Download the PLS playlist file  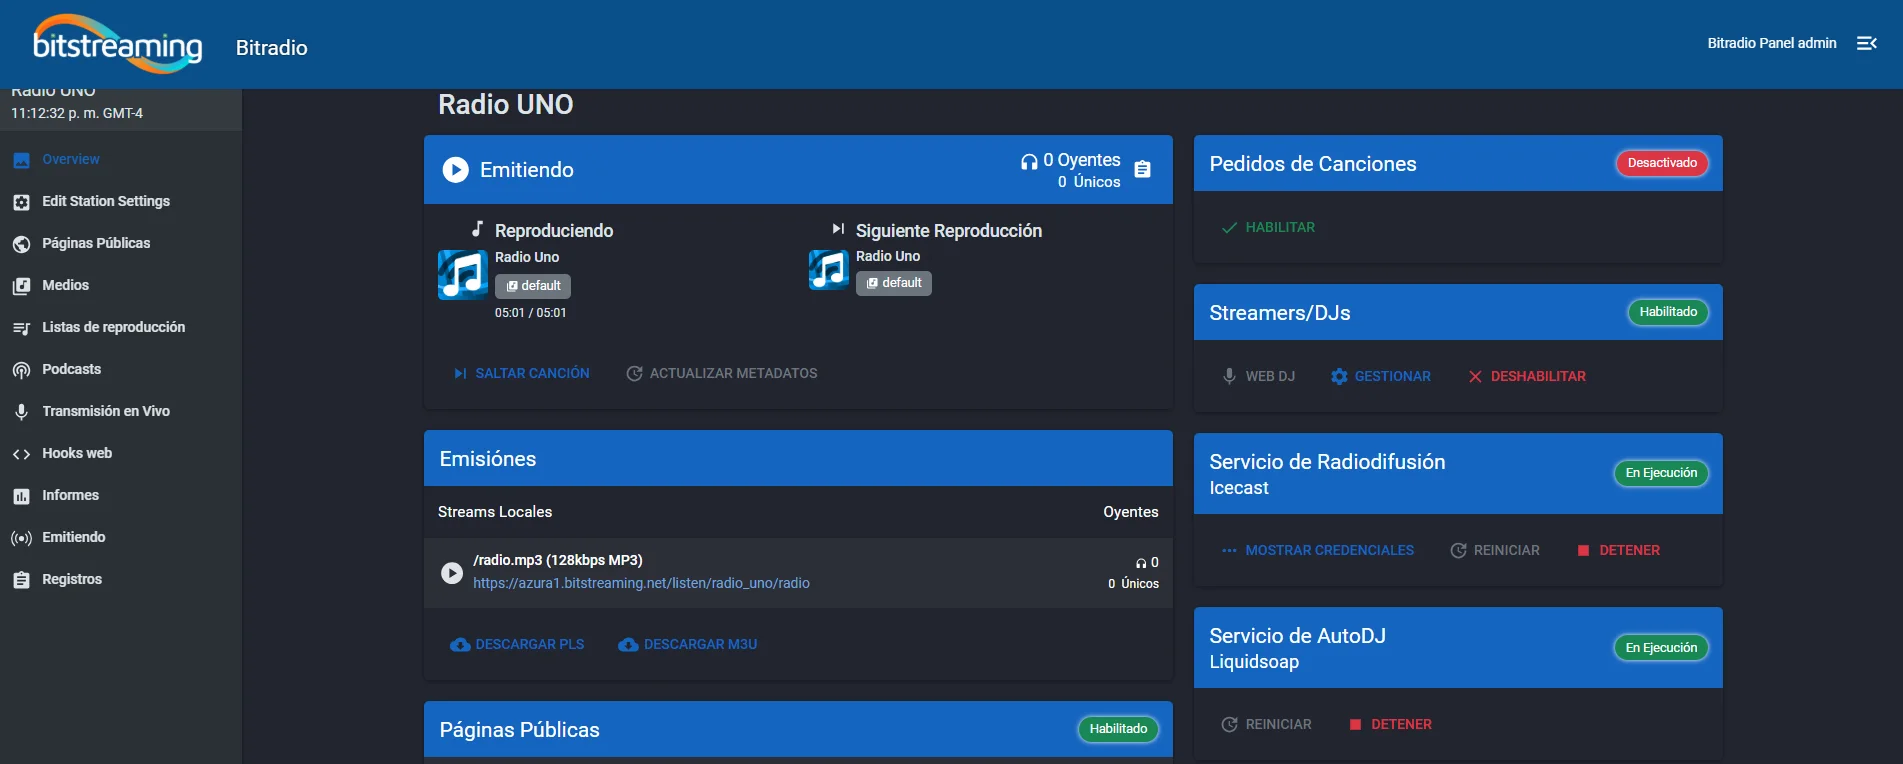point(517,644)
